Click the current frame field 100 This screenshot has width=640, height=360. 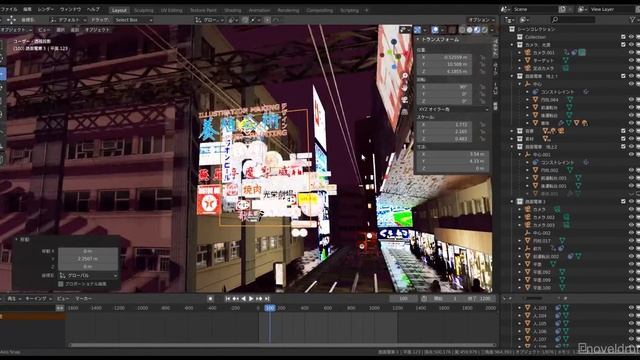(x=403, y=299)
